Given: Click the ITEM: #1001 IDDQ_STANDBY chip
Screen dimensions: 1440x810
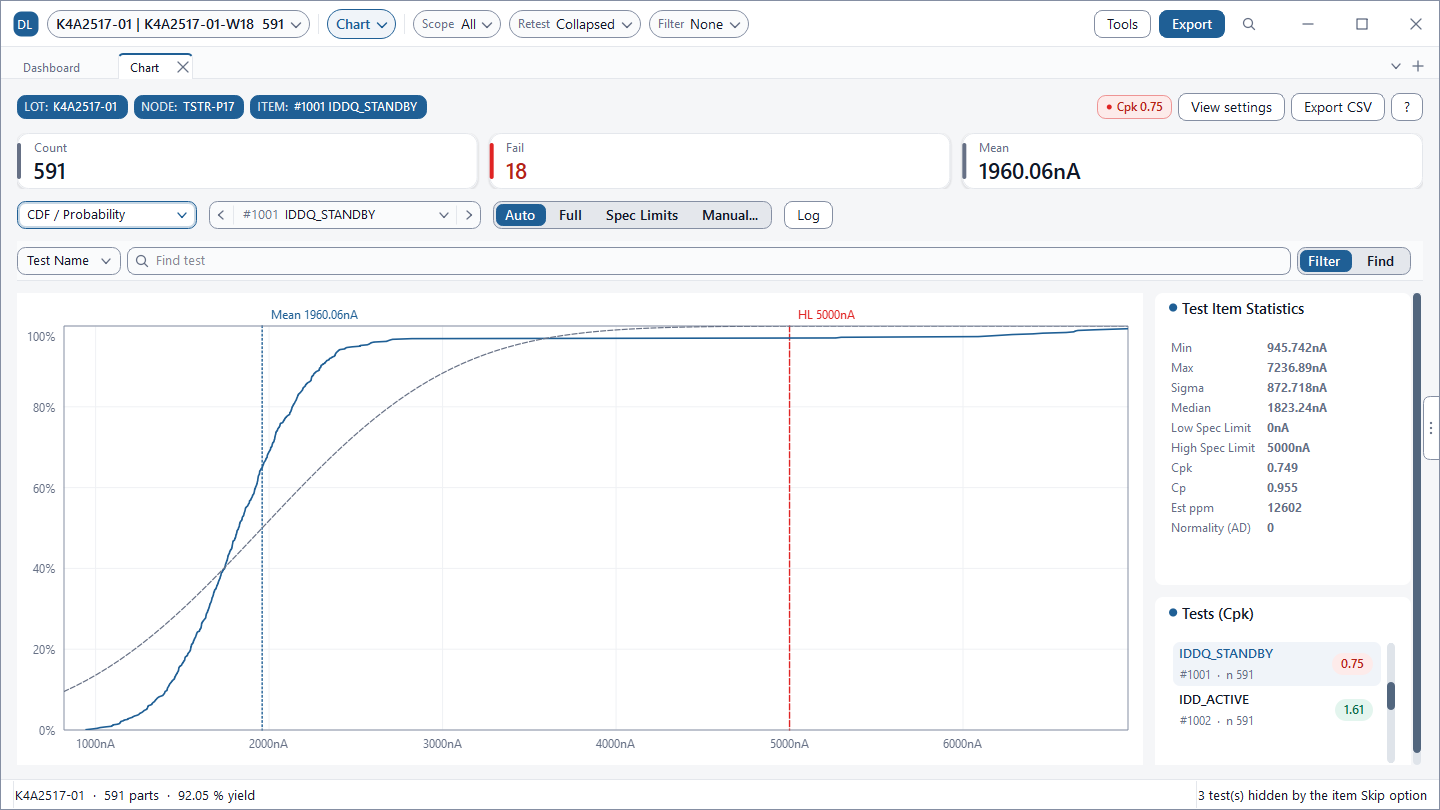Looking at the screenshot, I should (x=338, y=107).
